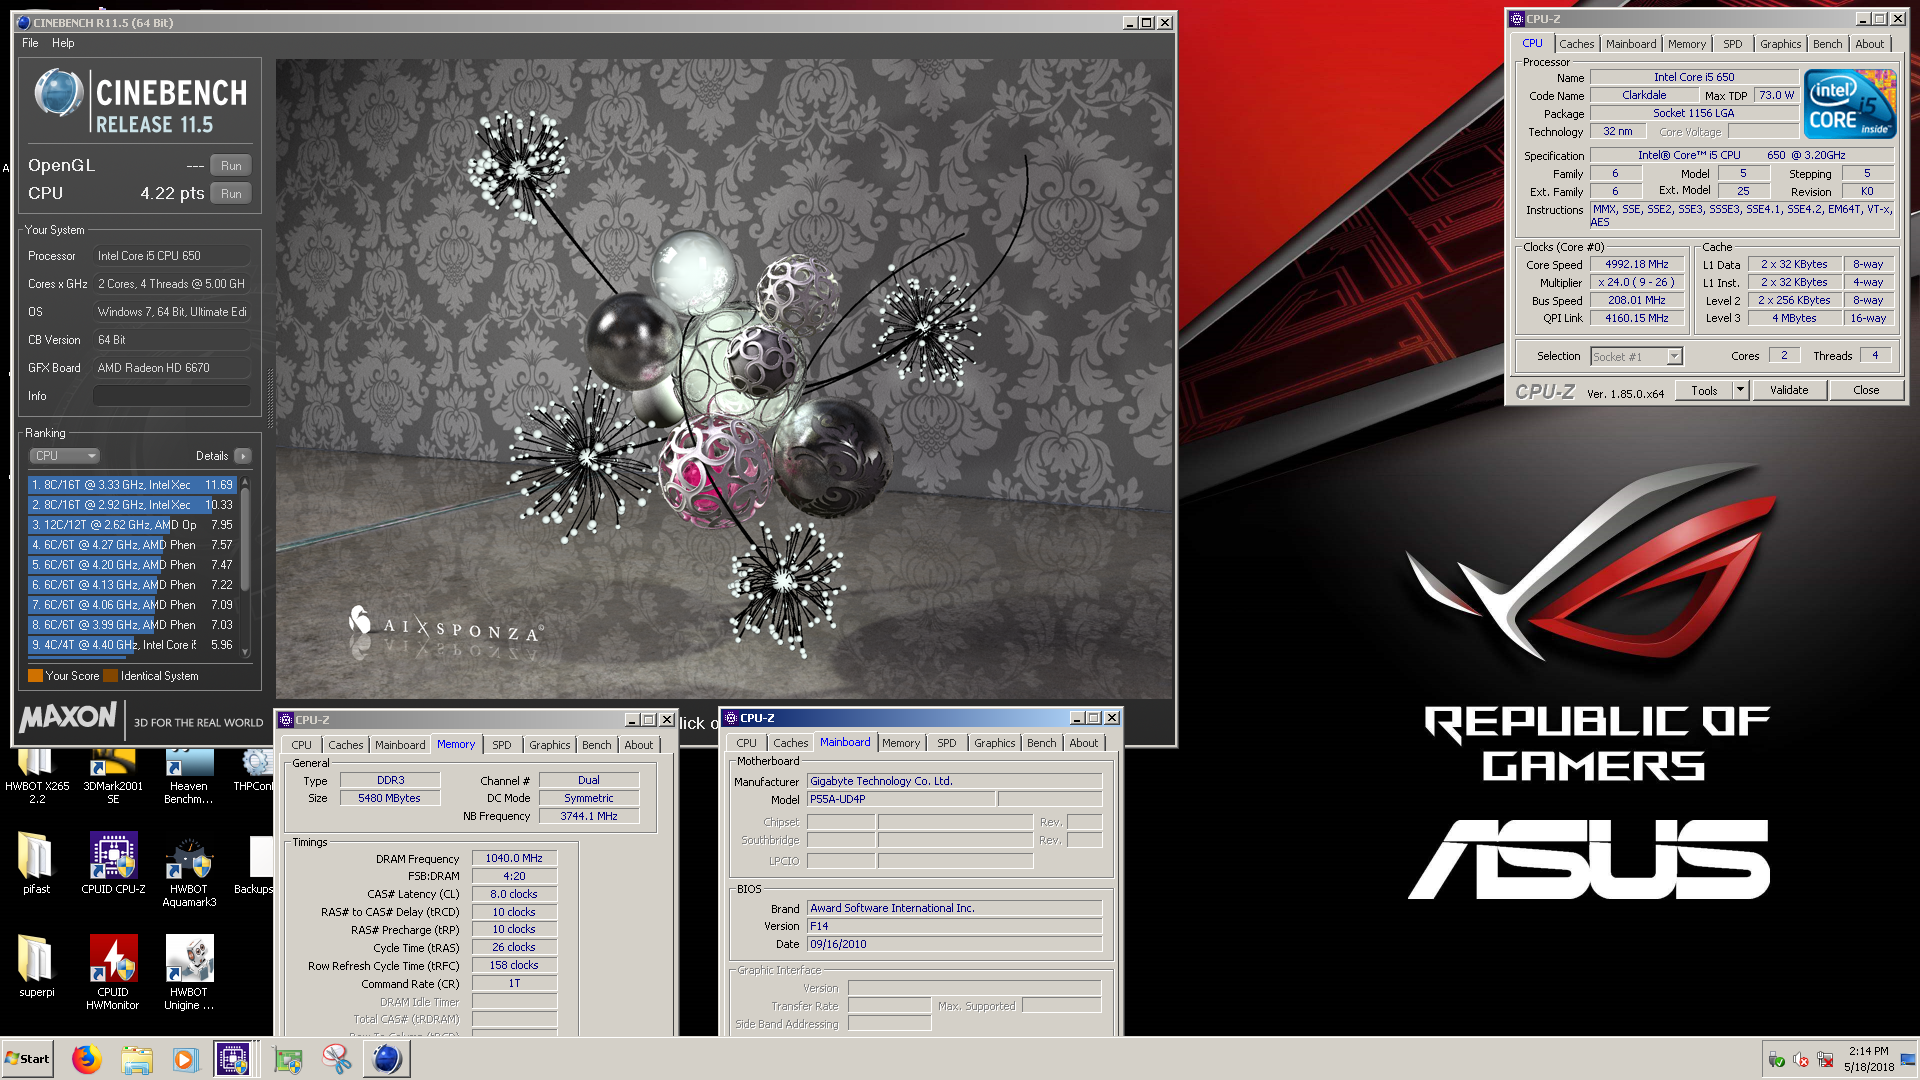Viewport: 1920px width, 1080px height.
Task: Open the Snipping Tool taskbar icon
Action: tap(337, 1059)
